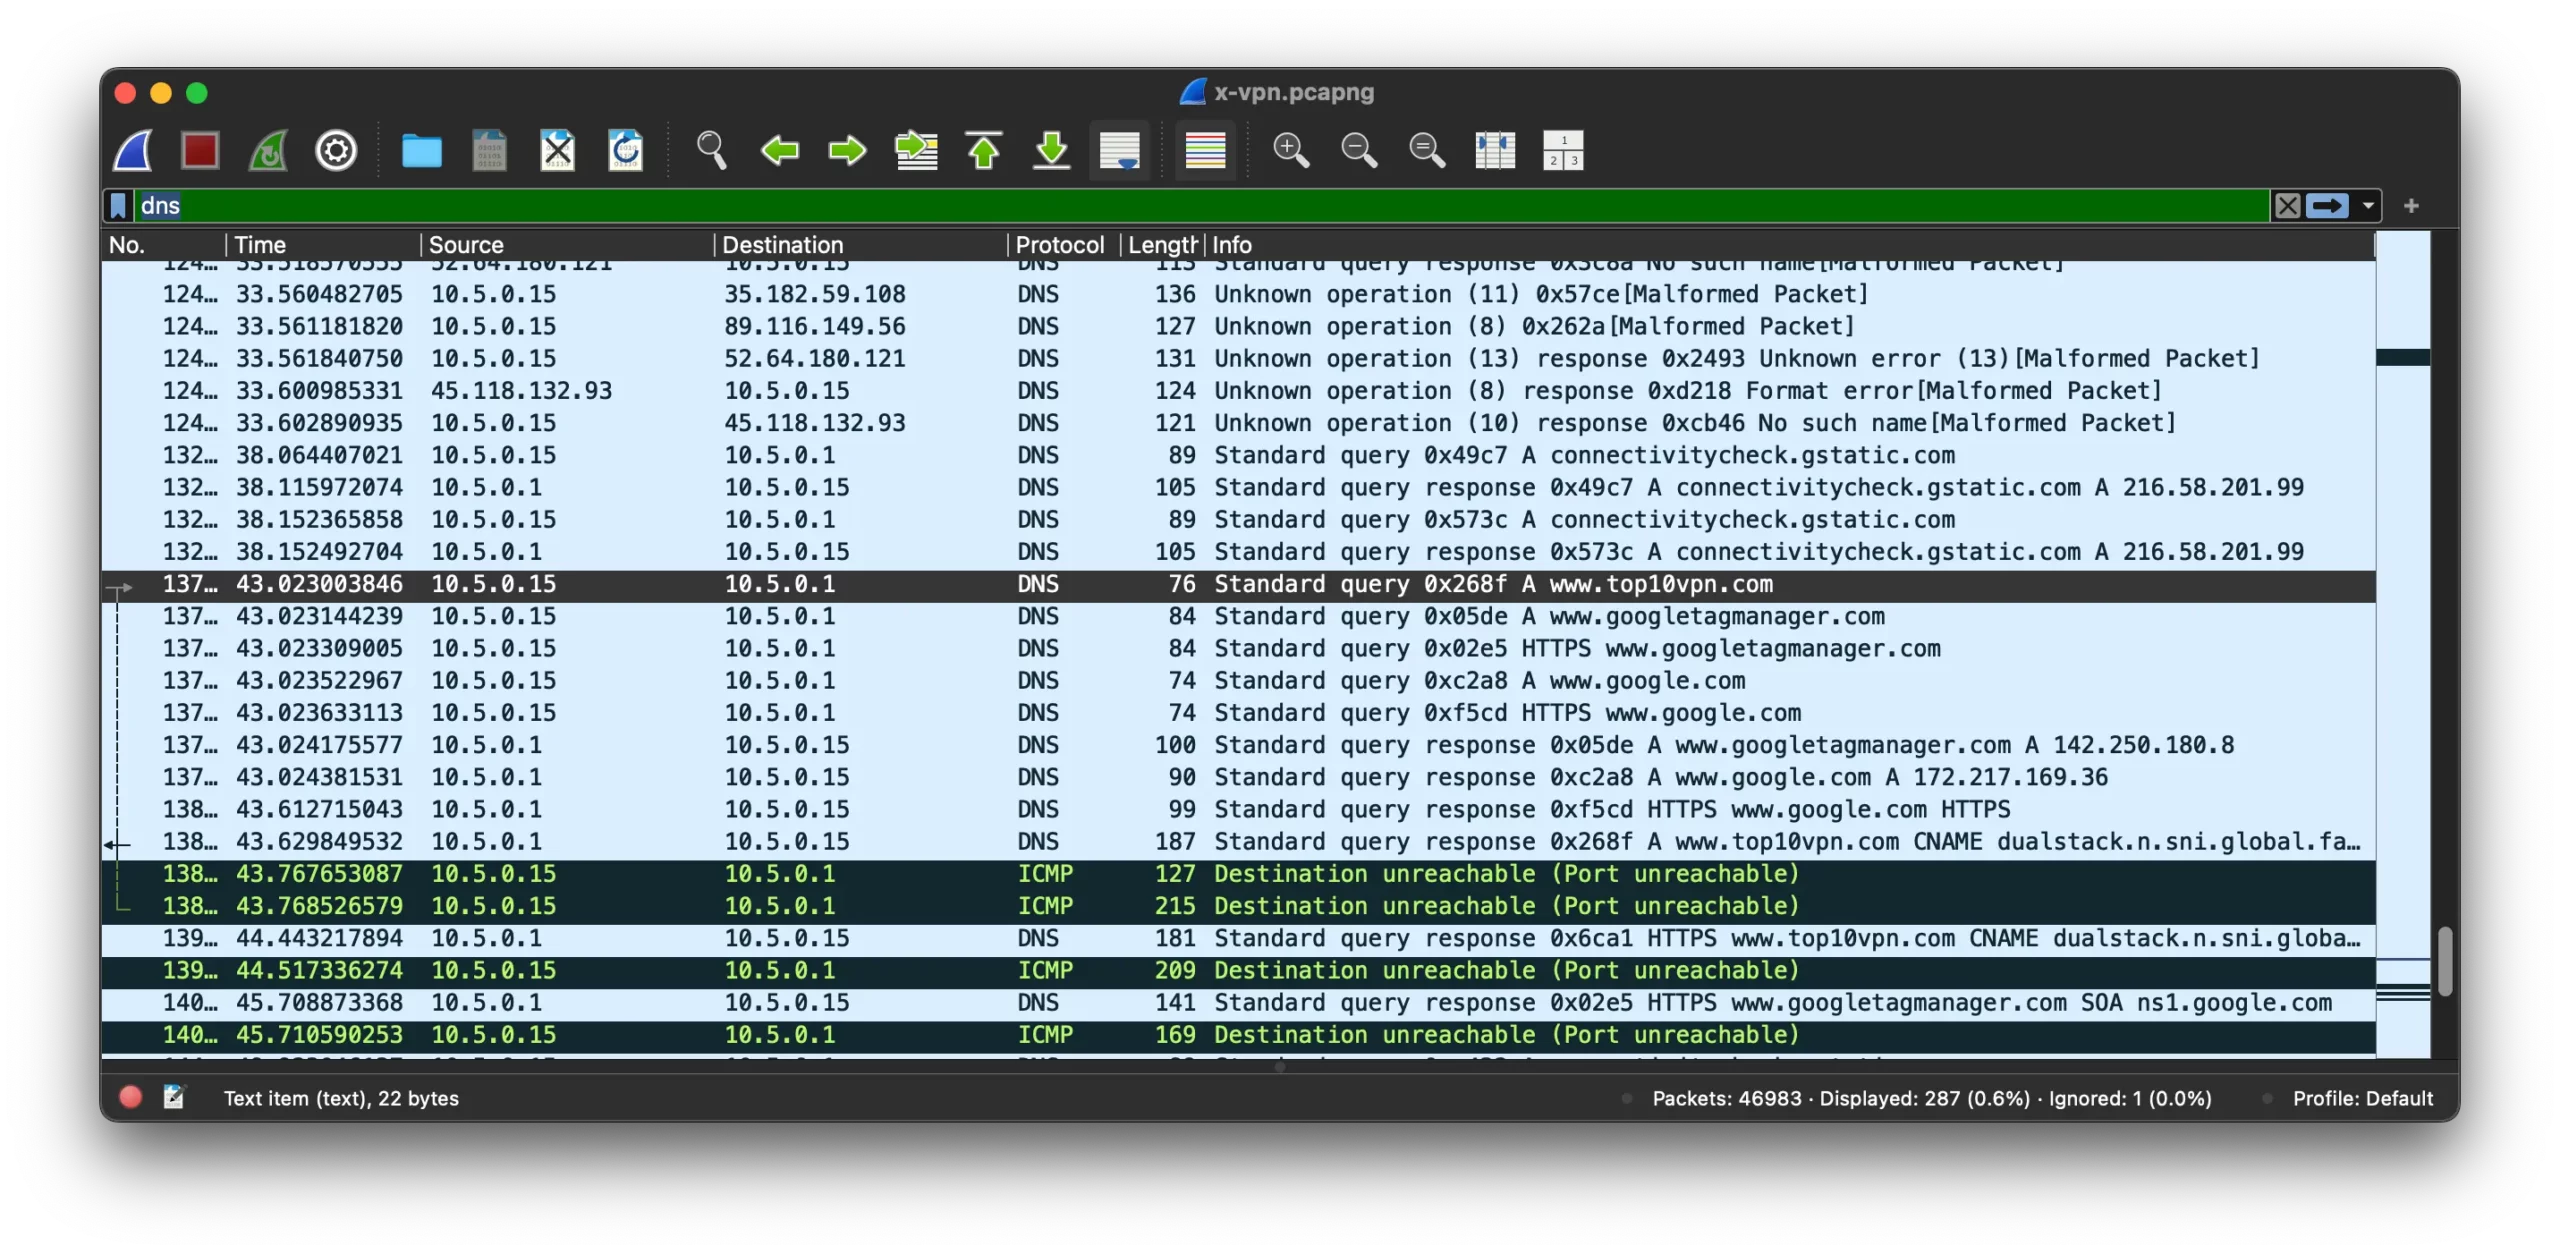This screenshot has height=1254, width=2560.
Task: Go to the first packet
Action: click(983, 150)
